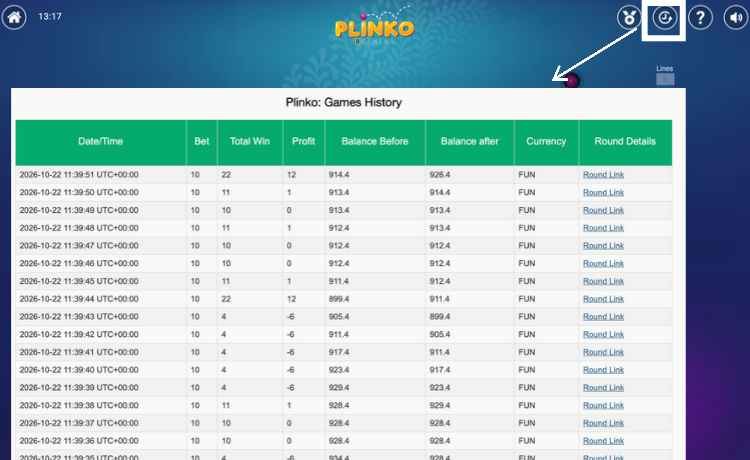Image resolution: width=750 pixels, height=460 pixels.
Task: Open Round Link for 11:39:51 row
Action: [603, 175]
